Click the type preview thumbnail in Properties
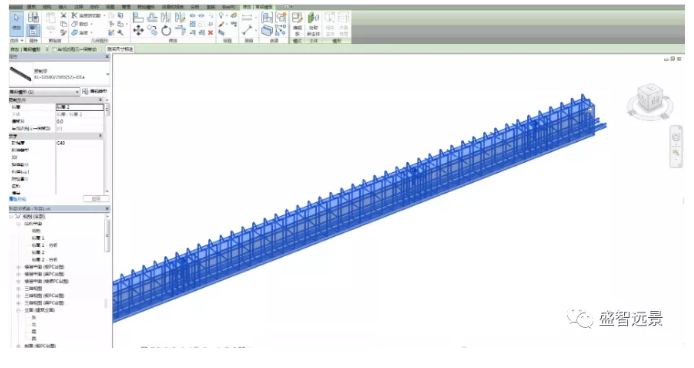Image resolution: width=694 pixels, height=368 pixels. click(21, 74)
